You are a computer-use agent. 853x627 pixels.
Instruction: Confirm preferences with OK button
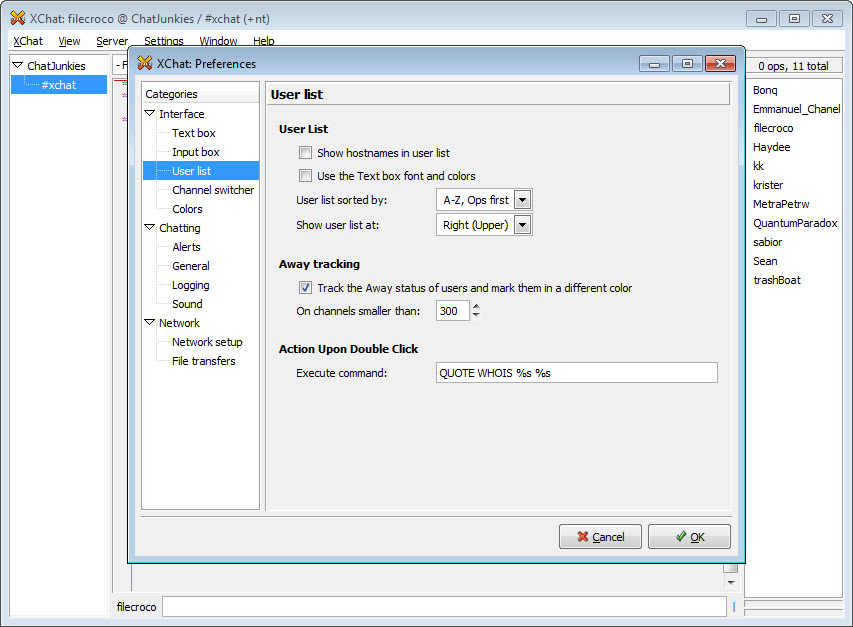click(x=689, y=537)
